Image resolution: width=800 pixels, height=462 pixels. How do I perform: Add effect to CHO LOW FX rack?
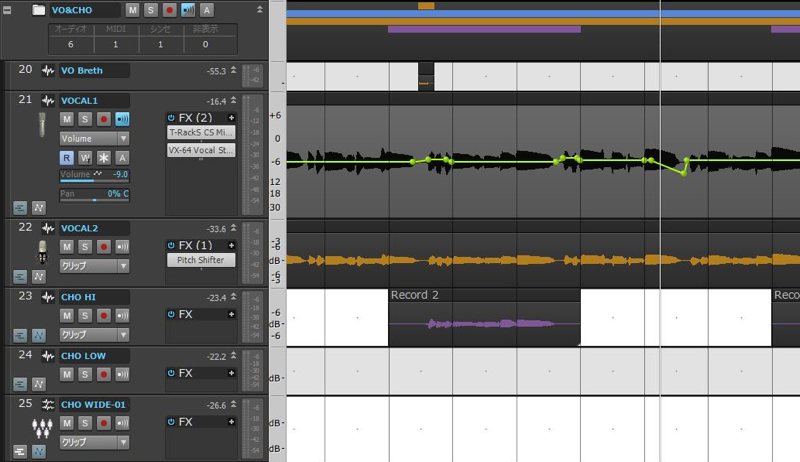tap(231, 373)
